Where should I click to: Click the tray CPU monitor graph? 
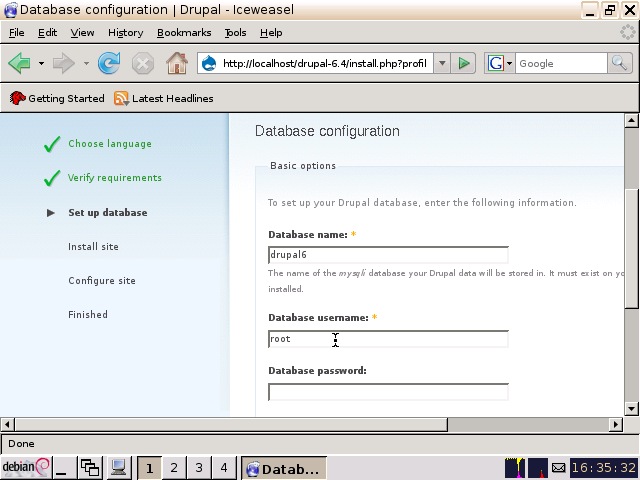point(515,468)
